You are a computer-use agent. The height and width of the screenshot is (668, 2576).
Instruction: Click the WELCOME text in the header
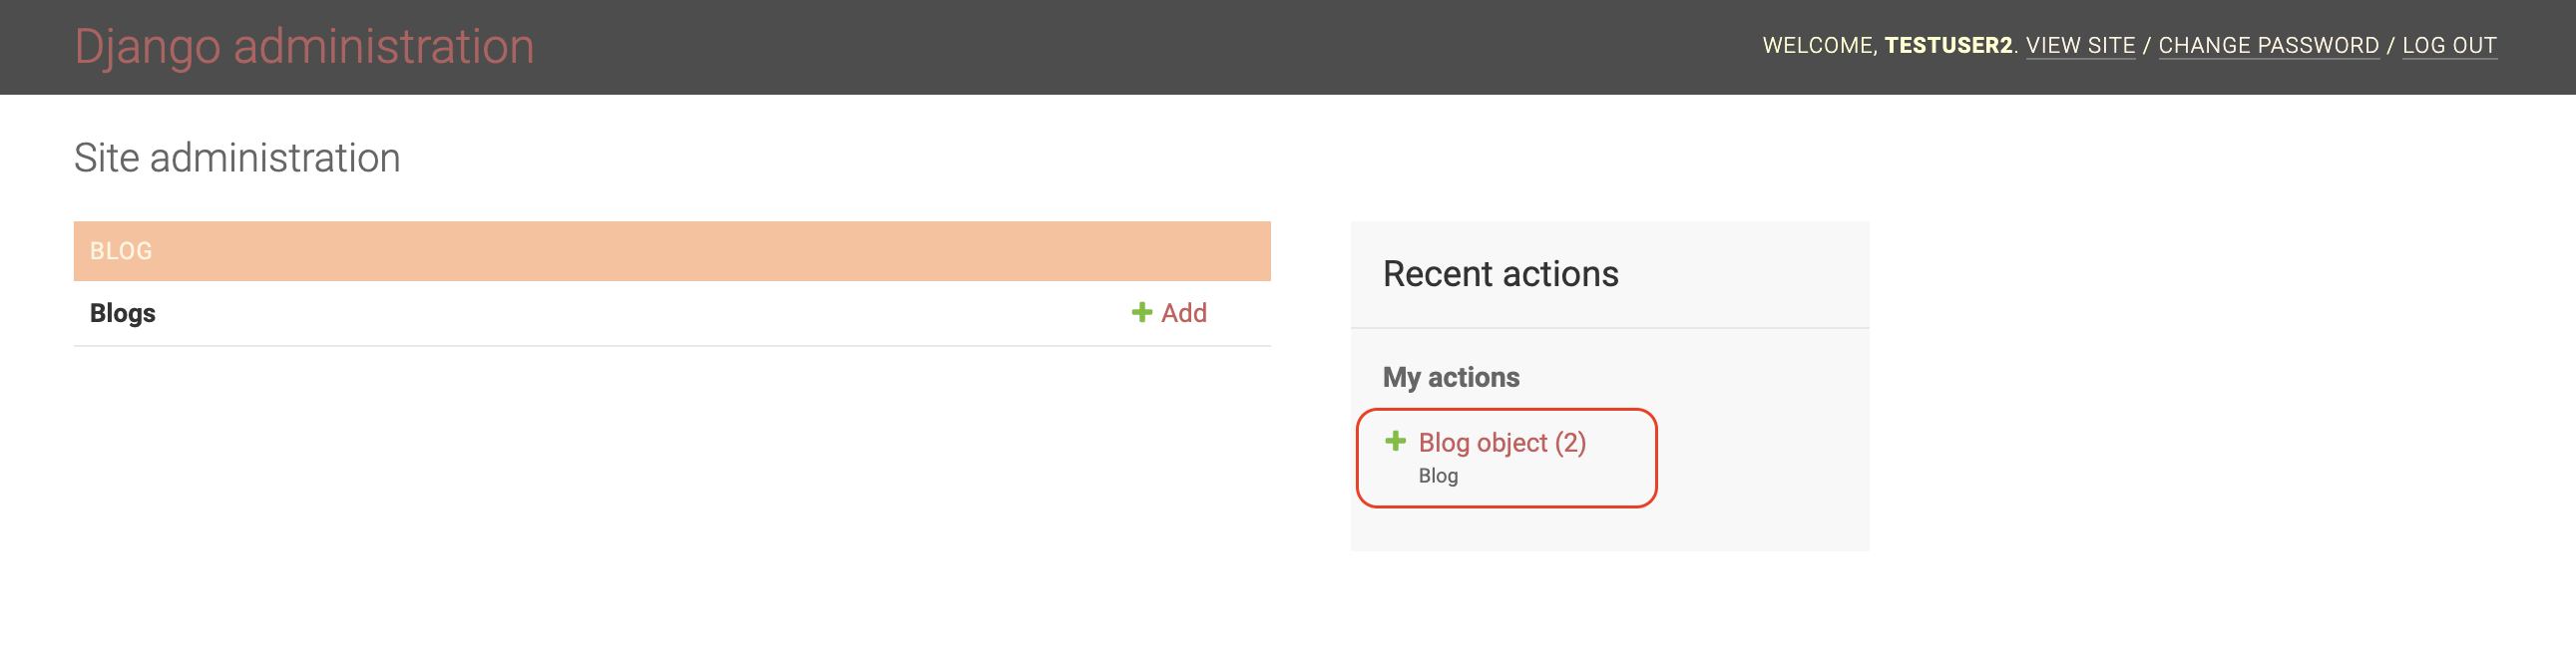pos(1818,46)
